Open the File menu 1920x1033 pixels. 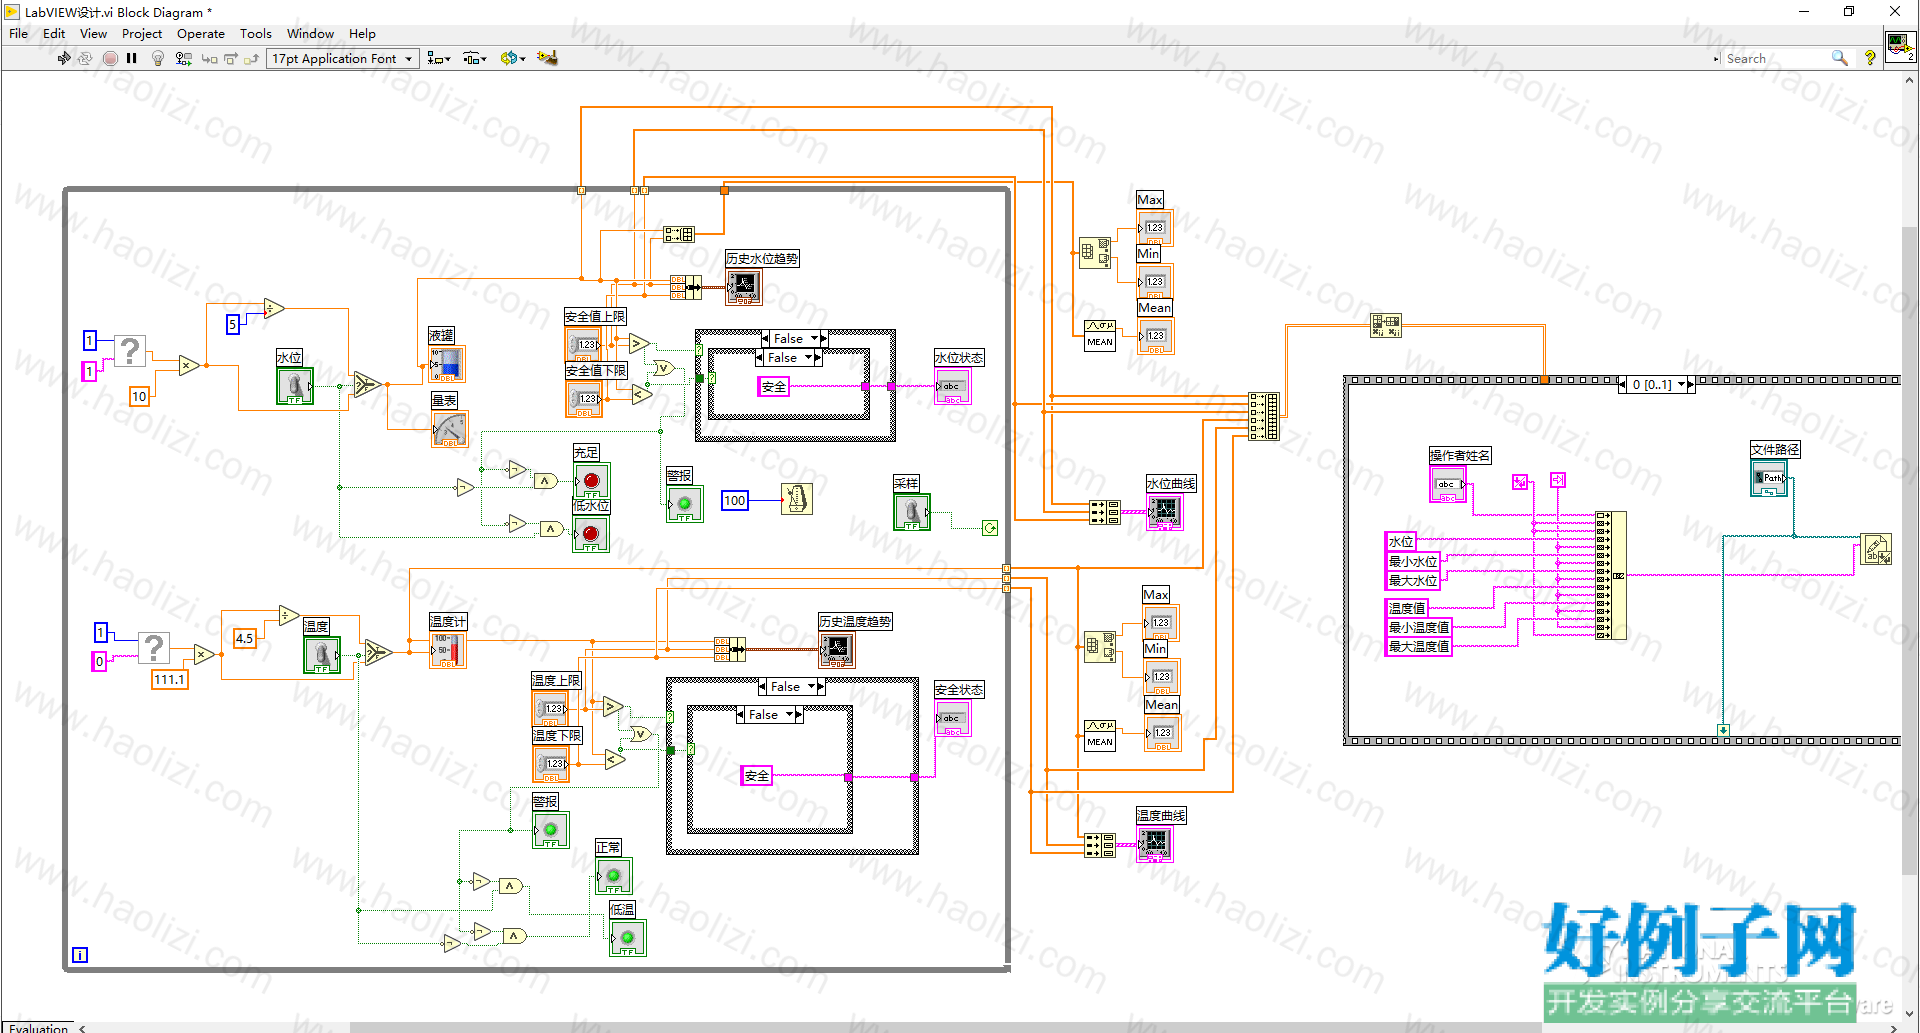pos(18,33)
